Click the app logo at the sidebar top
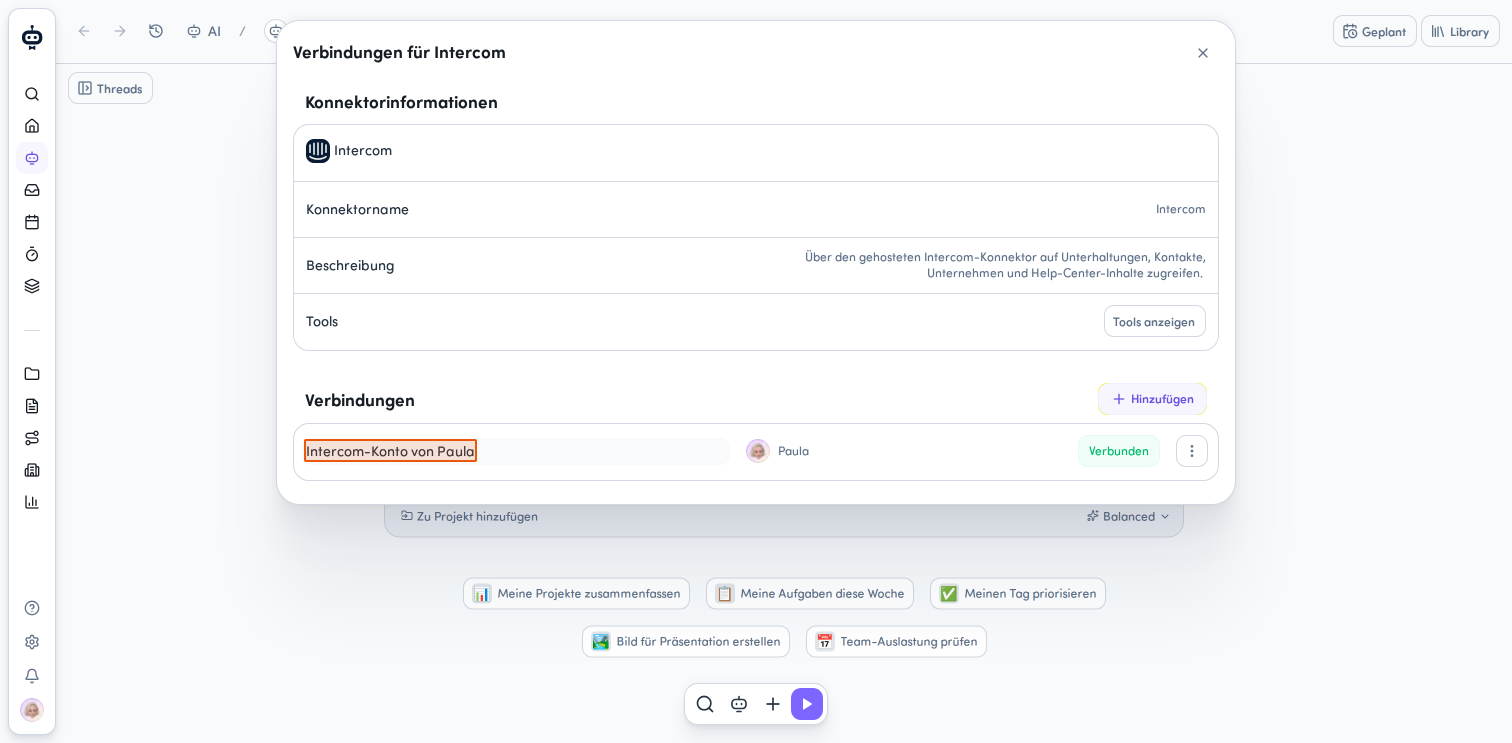Image resolution: width=1512 pixels, height=743 pixels. 32,37
